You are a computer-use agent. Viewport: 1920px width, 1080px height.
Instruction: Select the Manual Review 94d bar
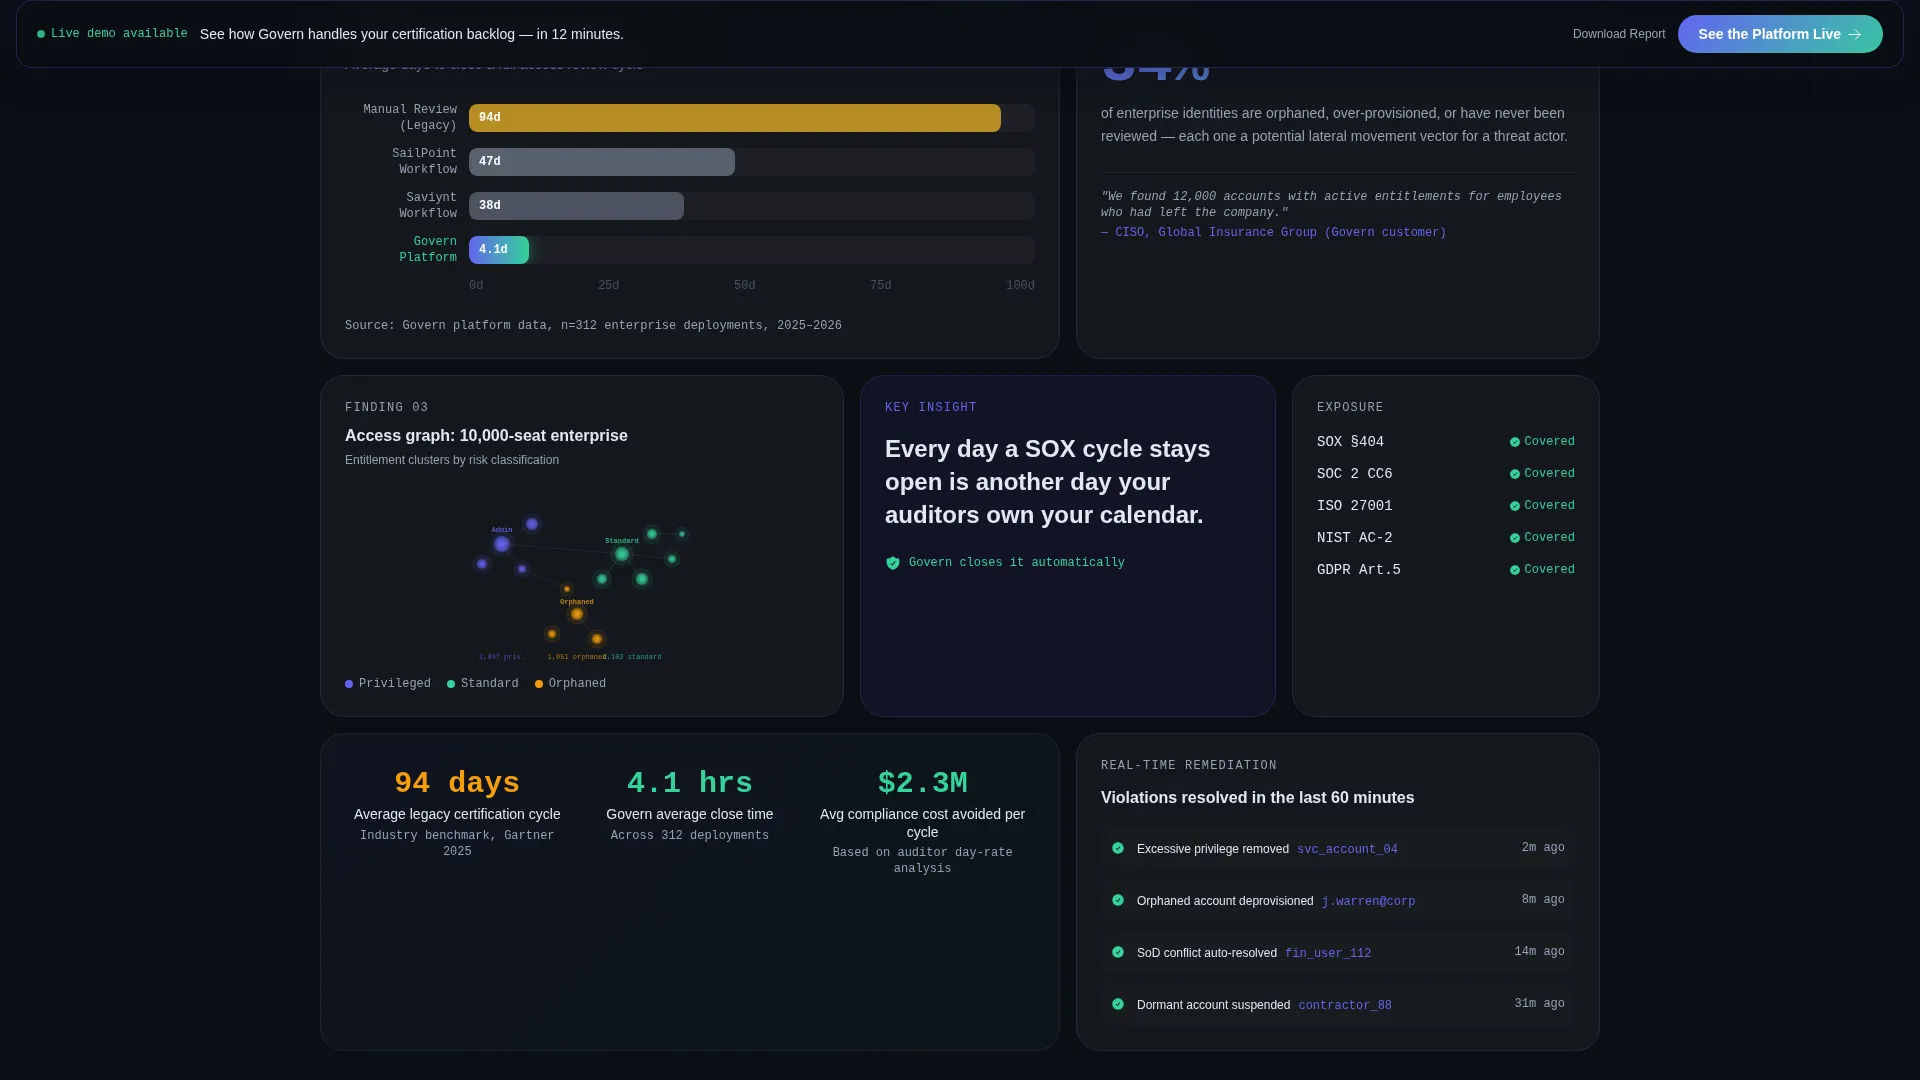pyautogui.click(x=735, y=118)
